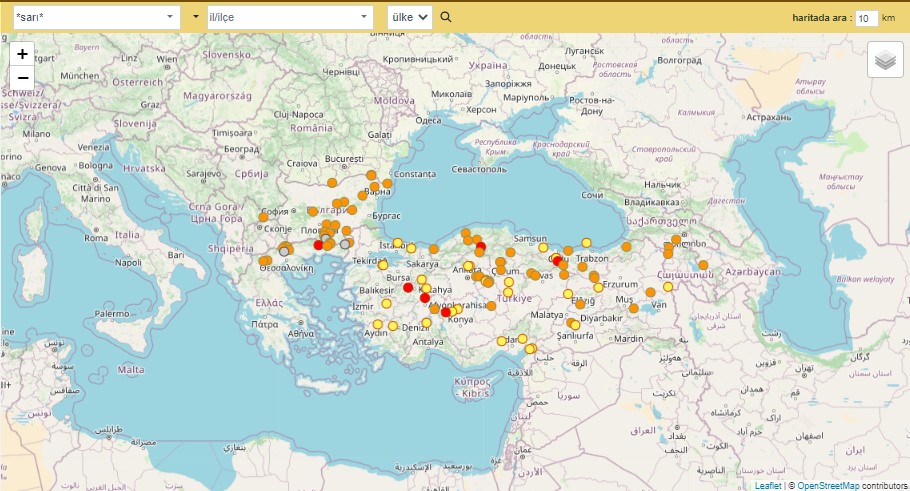Screen dimensions: 910x491
Task: Select the gray marker near Thessaloniki
Action: [286, 251]
